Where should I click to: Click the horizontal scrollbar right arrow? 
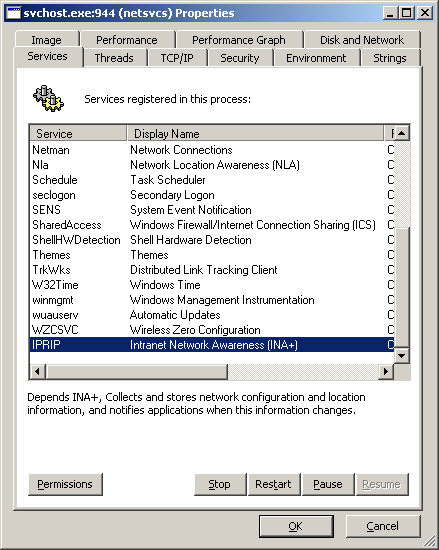tap(386, 371)
